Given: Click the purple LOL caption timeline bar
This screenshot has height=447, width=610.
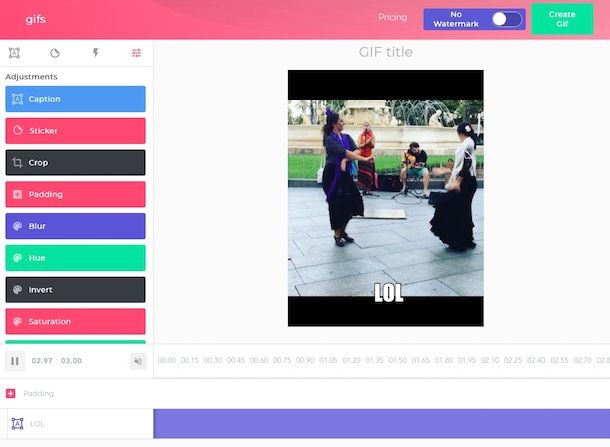Looking at the screenshot, I should pos(382,424).
